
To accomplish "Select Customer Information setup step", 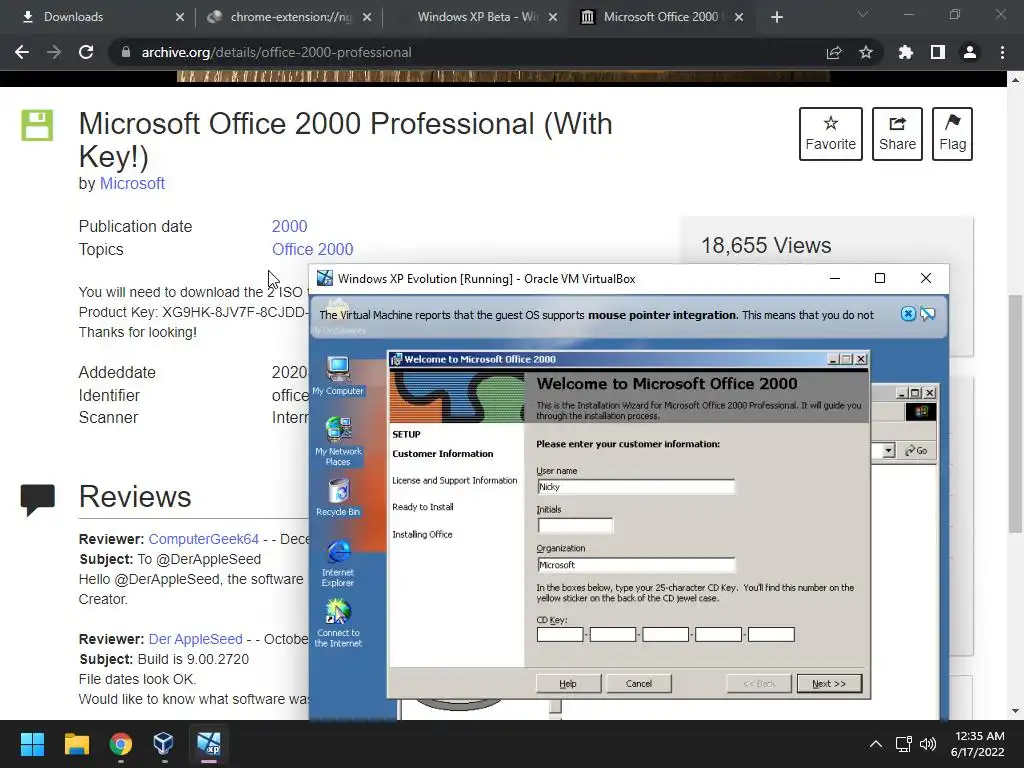I will (x=443, y=454).
